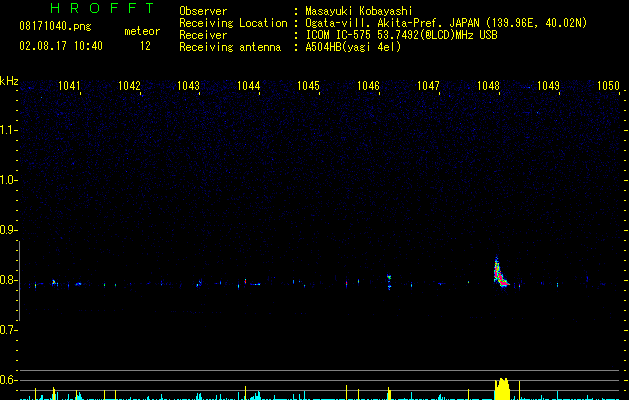Image resolution: width=629 pixels, height=400 pixels.
Task: Select the Ogata-vill. Akita-Pref. JAPAN location text
Action: [446, 23]
